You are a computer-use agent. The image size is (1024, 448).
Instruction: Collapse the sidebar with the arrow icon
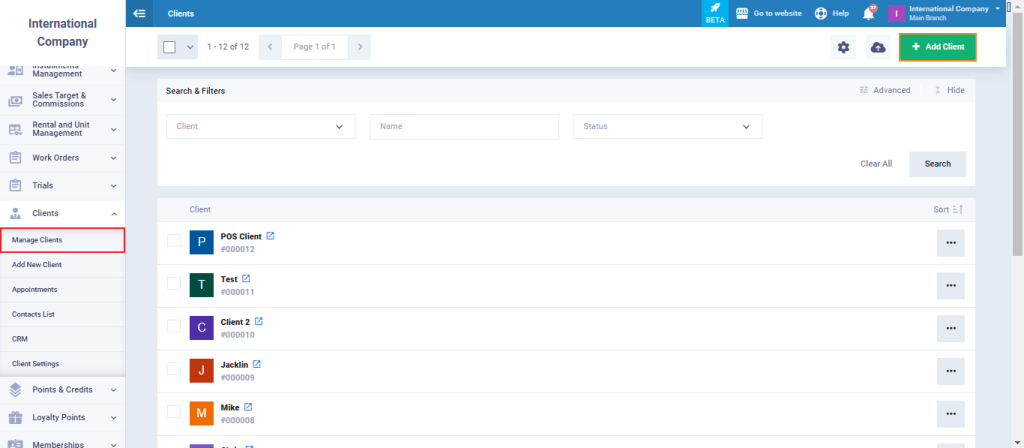point(139,13)
